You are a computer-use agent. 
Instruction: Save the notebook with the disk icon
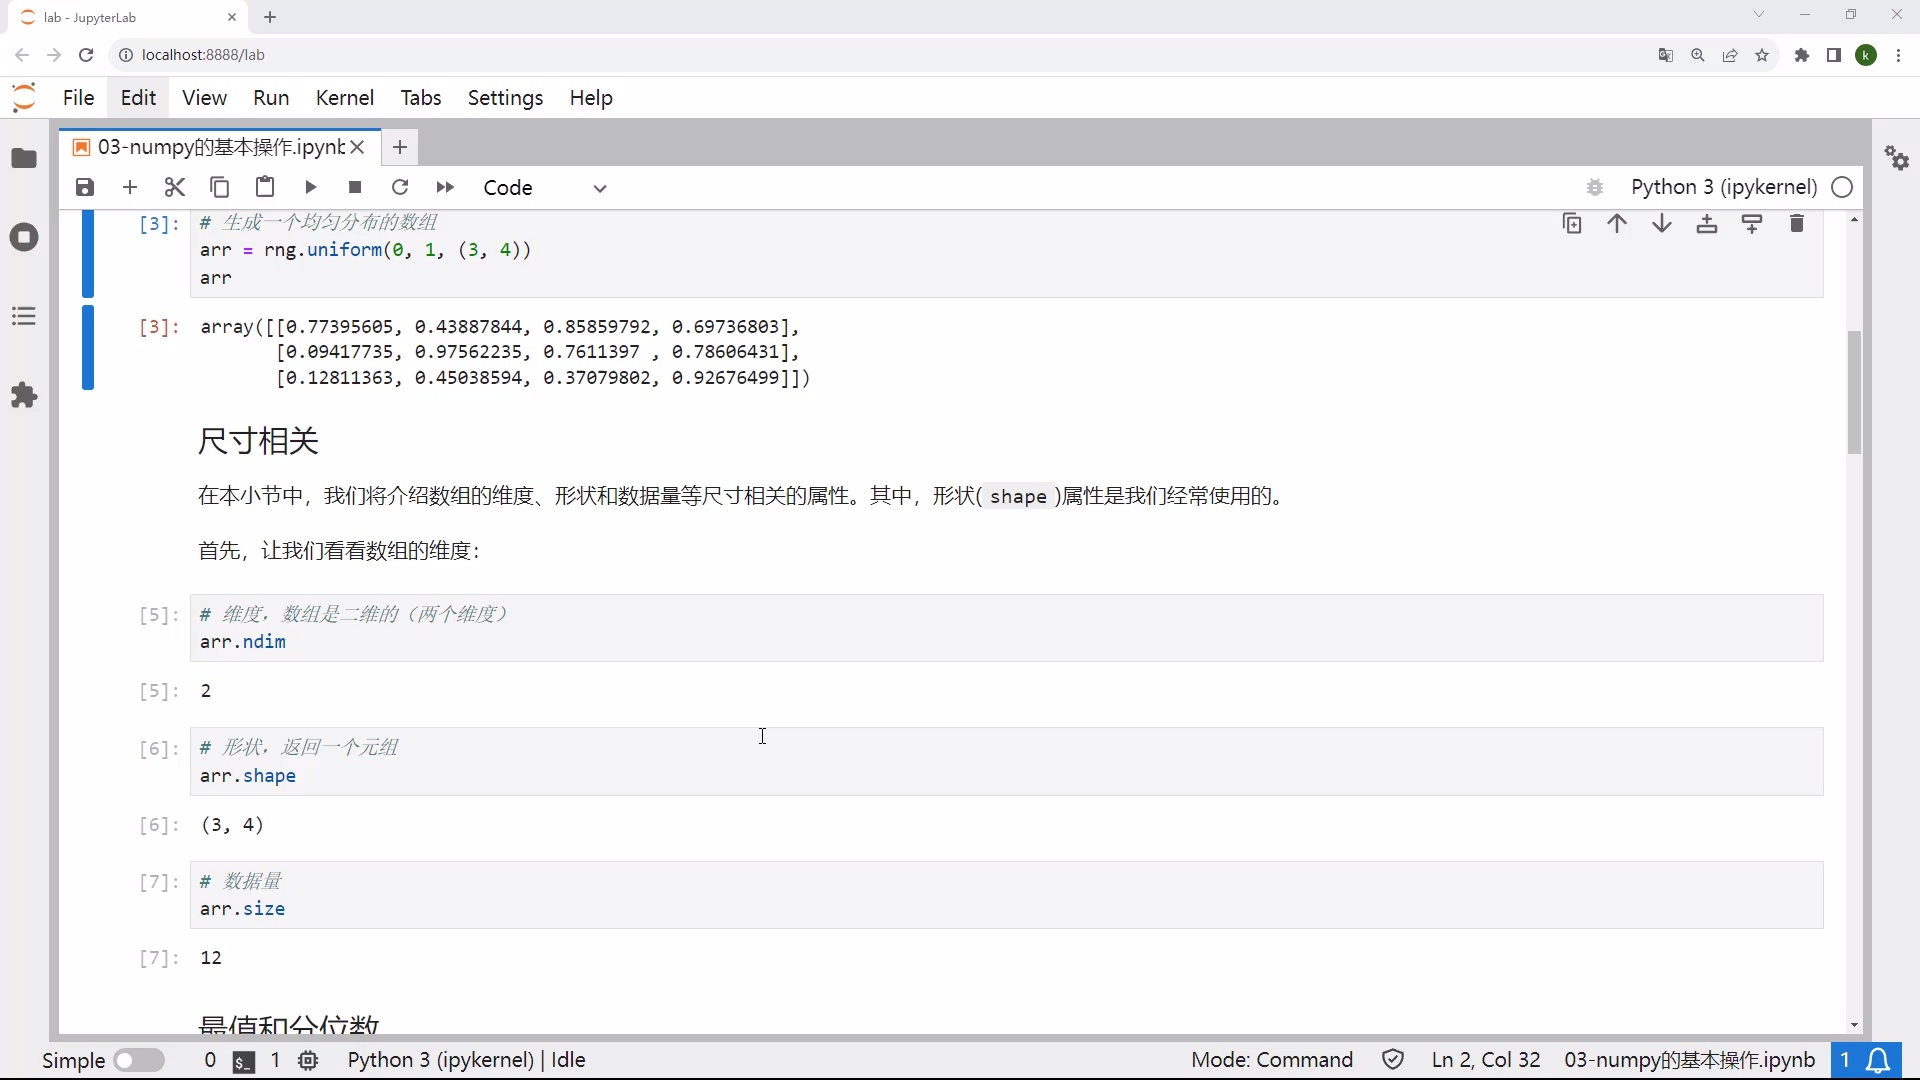click(x=85, y=188)
